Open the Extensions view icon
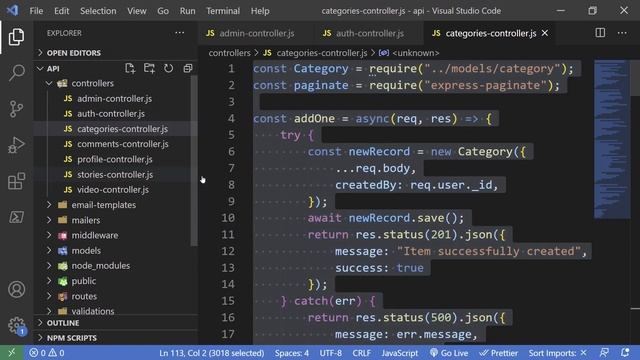Screen dimensions: 640x360 (16, 181)
